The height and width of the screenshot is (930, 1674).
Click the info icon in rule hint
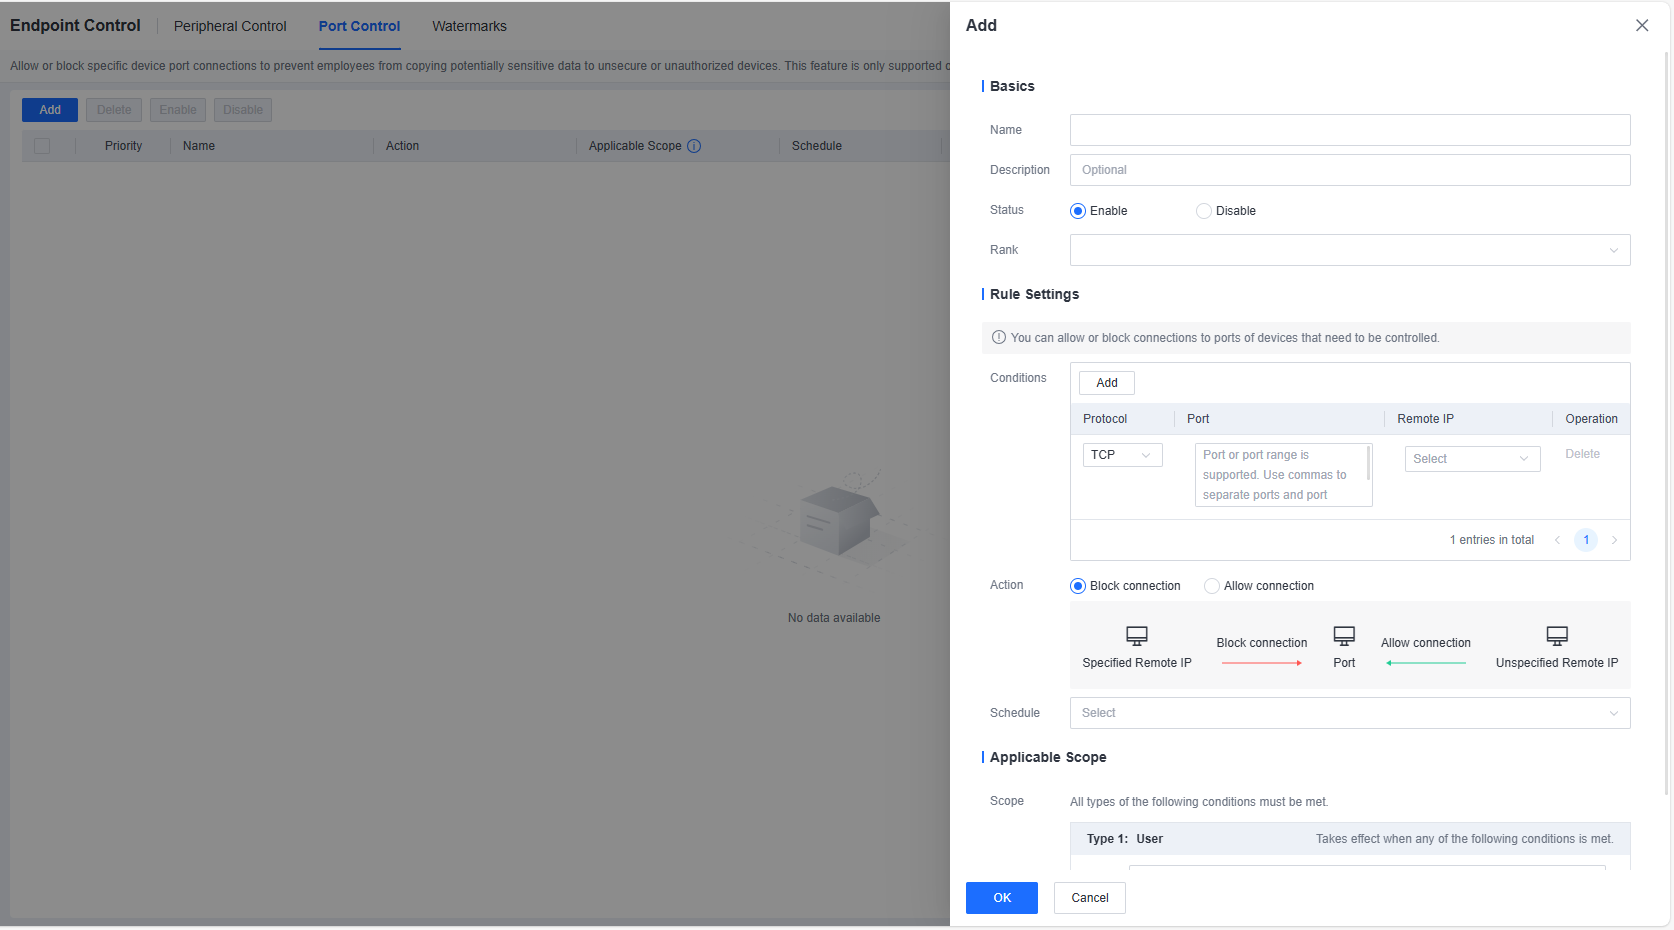(998, 338)
